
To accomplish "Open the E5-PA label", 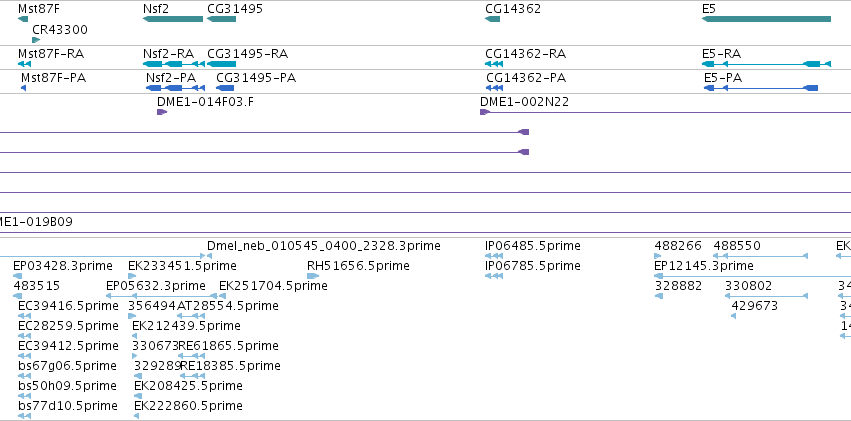I will 723,78.
